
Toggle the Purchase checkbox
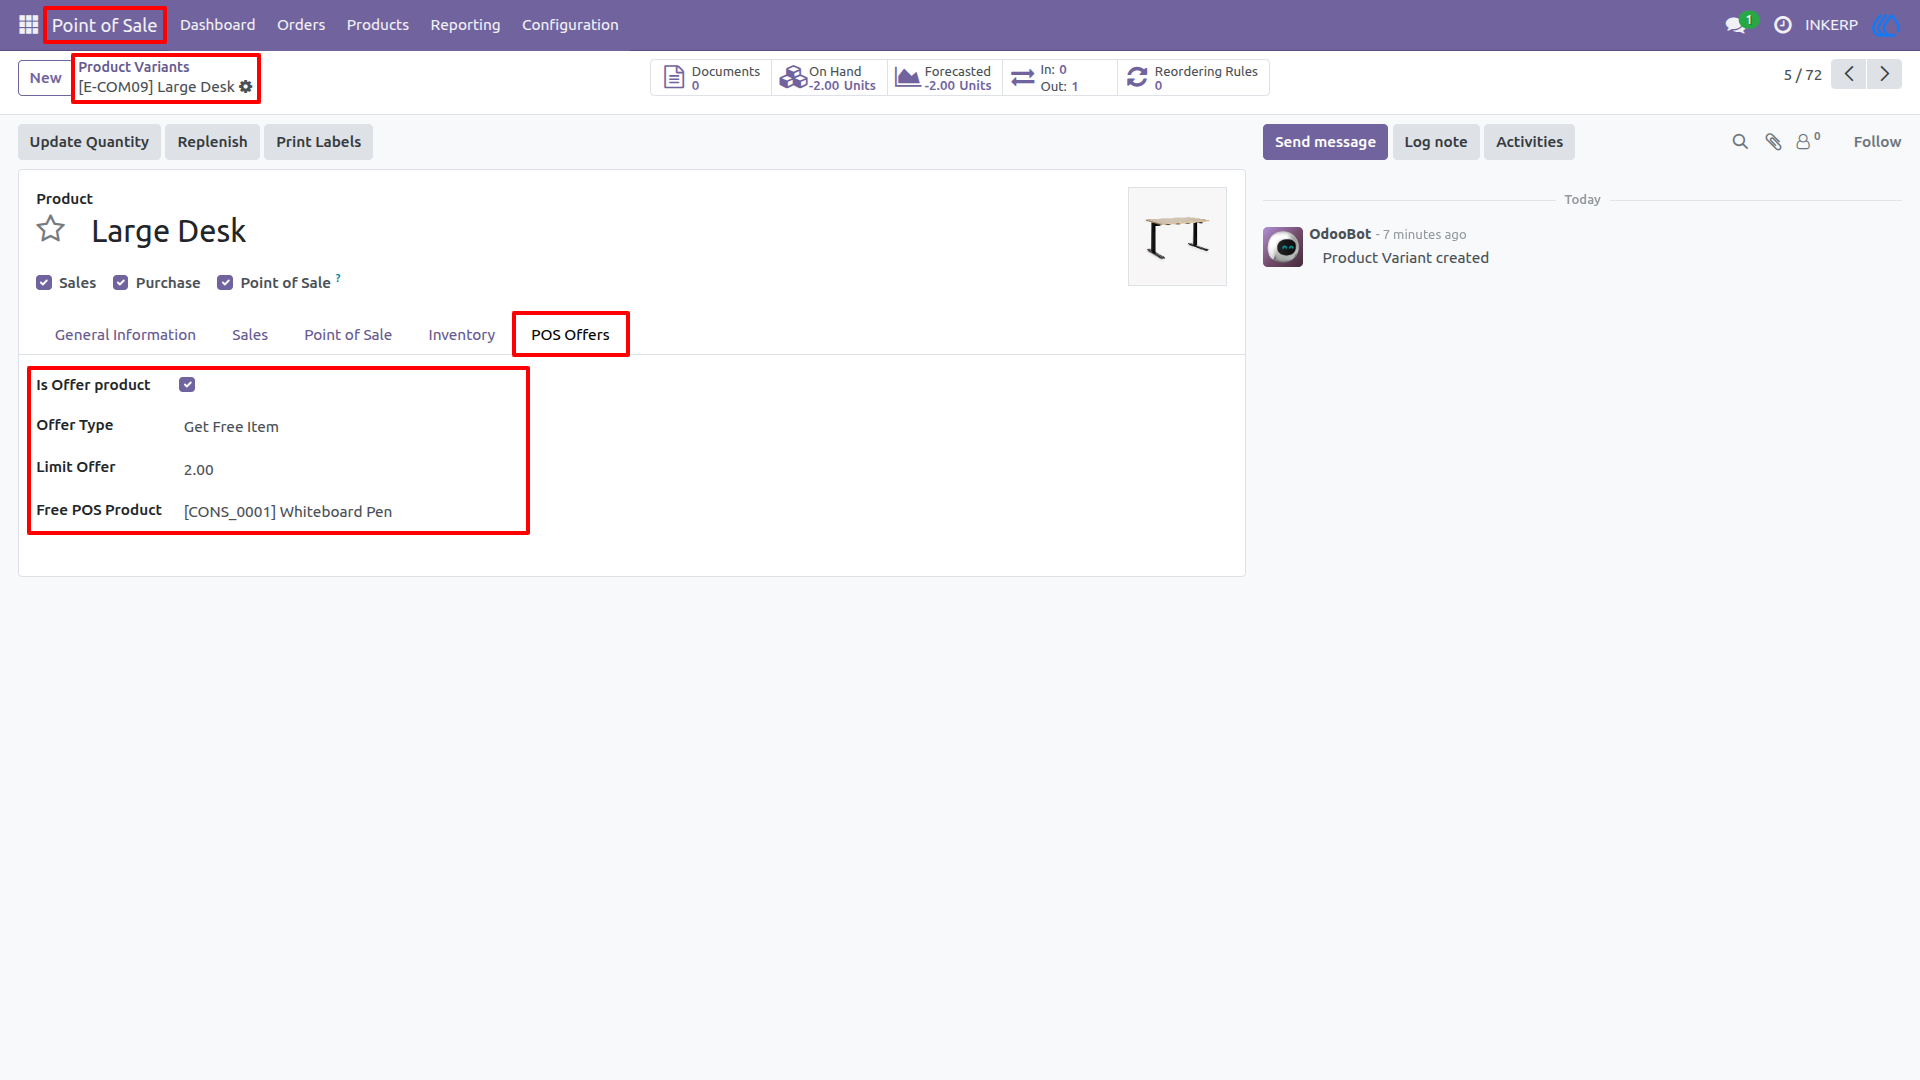121,283
